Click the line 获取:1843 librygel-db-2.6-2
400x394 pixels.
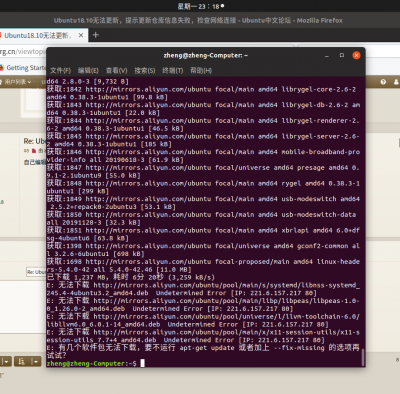[x=203, y=109]
